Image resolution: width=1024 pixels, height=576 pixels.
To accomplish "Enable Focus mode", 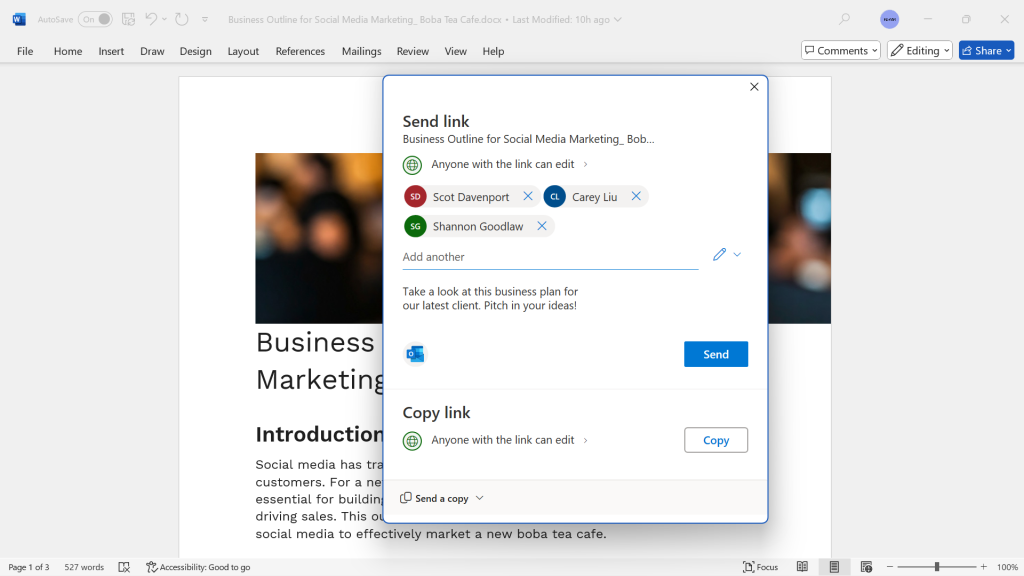I will (x=761, y=567).
